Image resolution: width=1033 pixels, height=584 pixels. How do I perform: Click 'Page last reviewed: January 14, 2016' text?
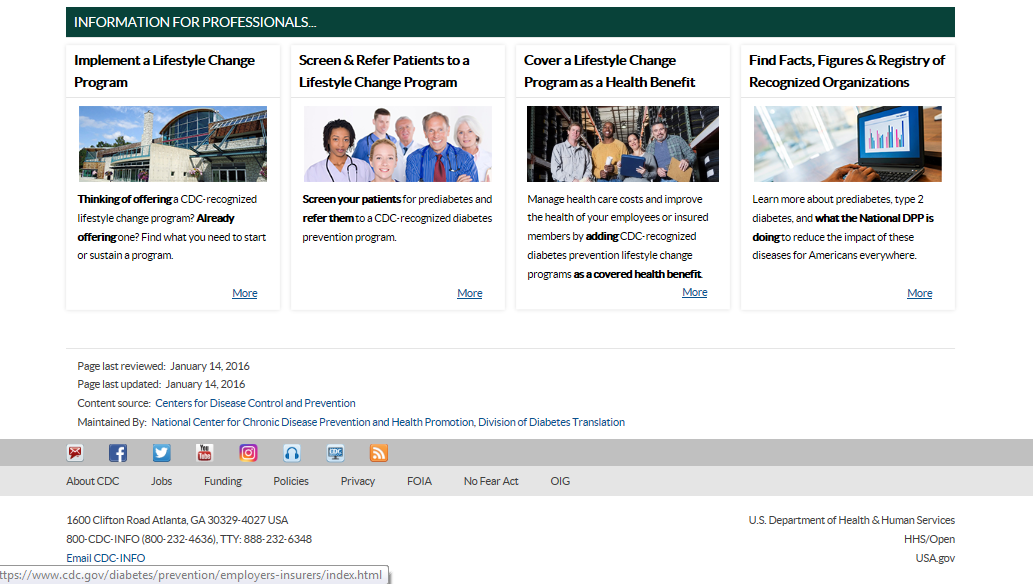(163, 366)
